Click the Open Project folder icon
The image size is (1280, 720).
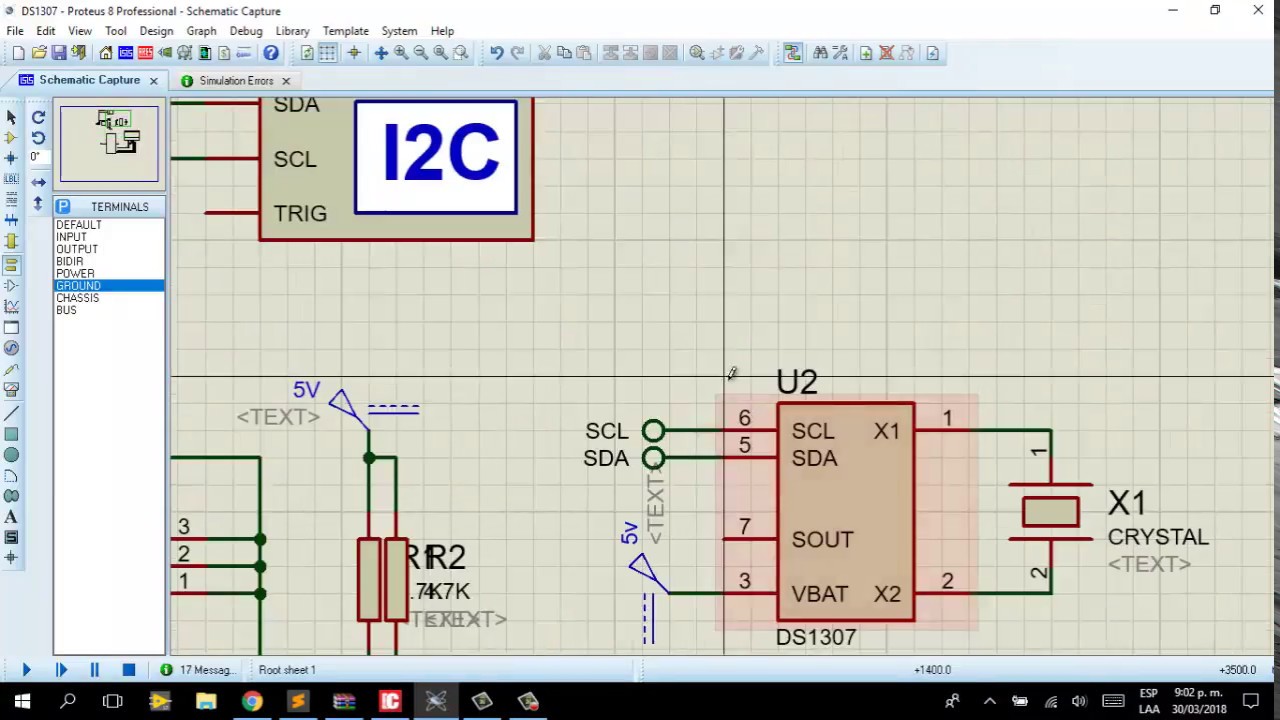click(39, 53)
